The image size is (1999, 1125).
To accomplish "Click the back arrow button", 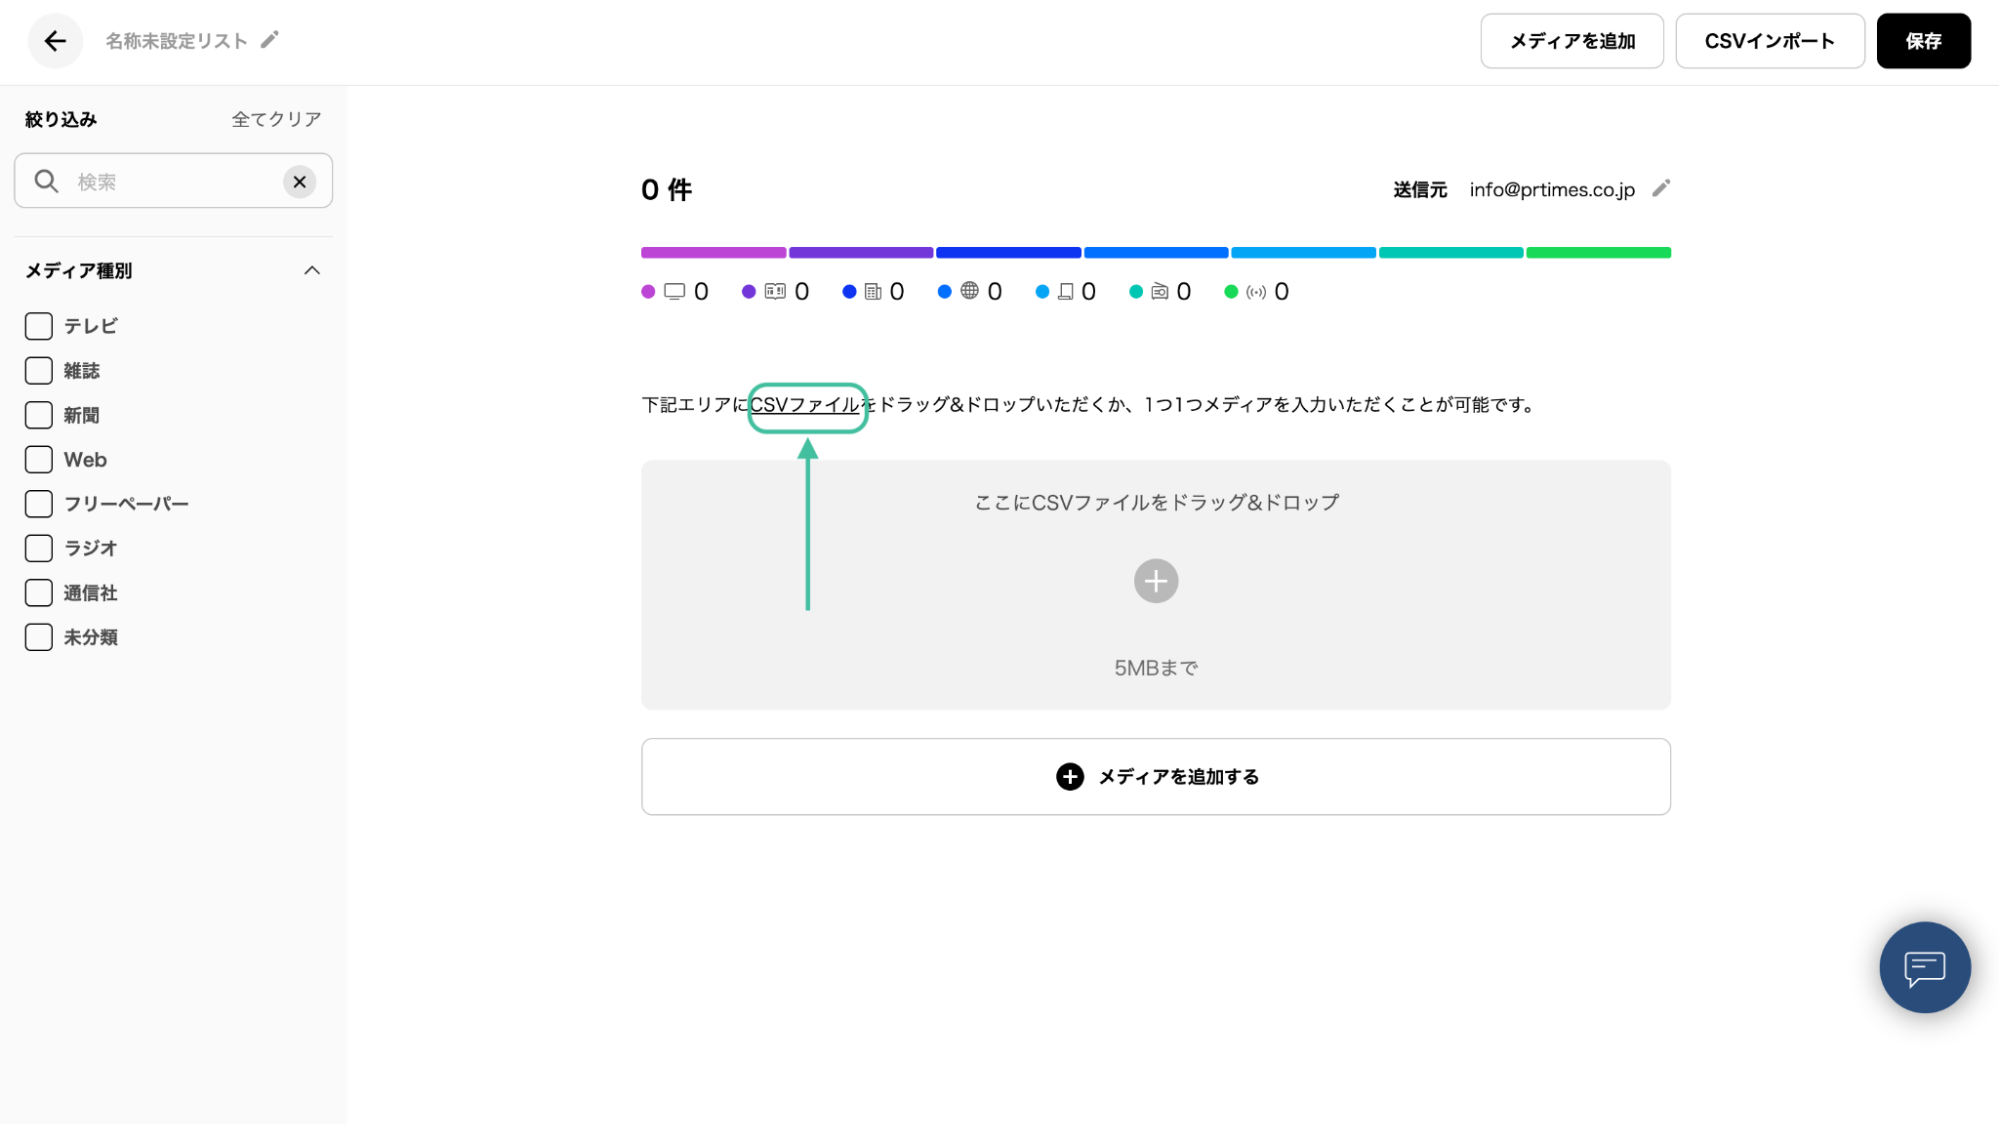I will (x=55, y=41).
